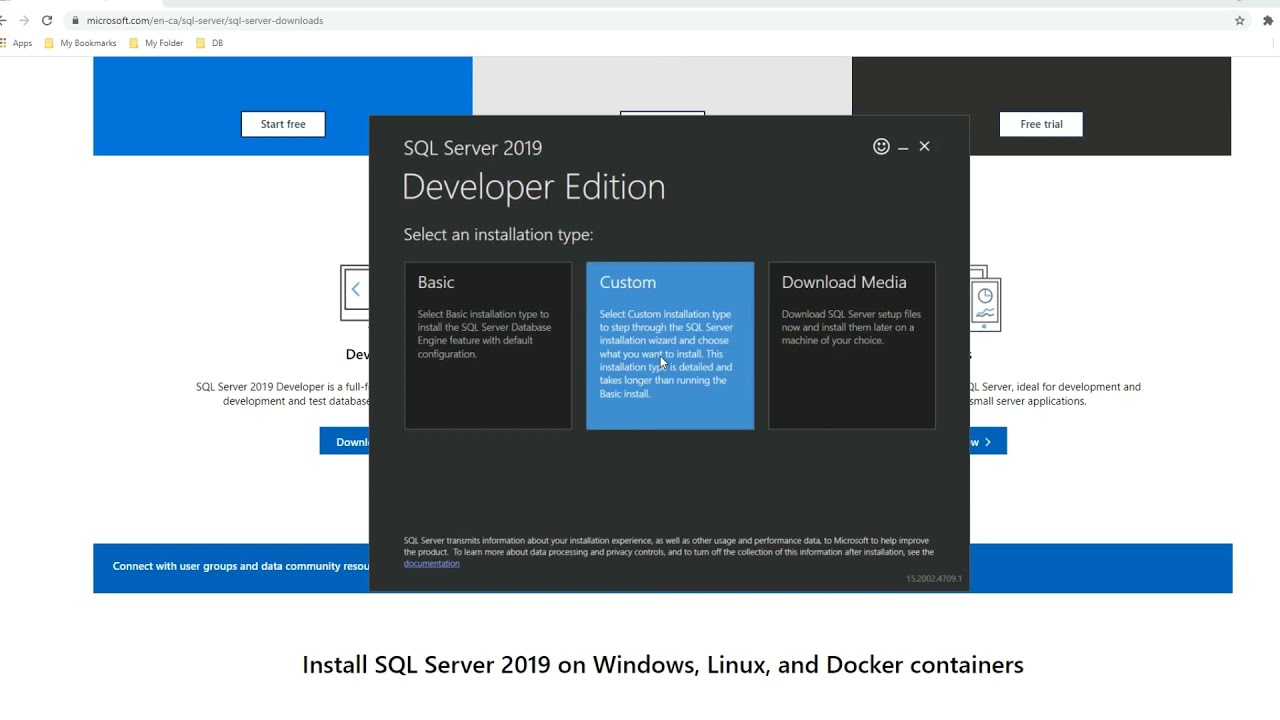Viewport: 1280px width, 720px height.
Task: Click the browser forward arrow
Action: (24, 20)
